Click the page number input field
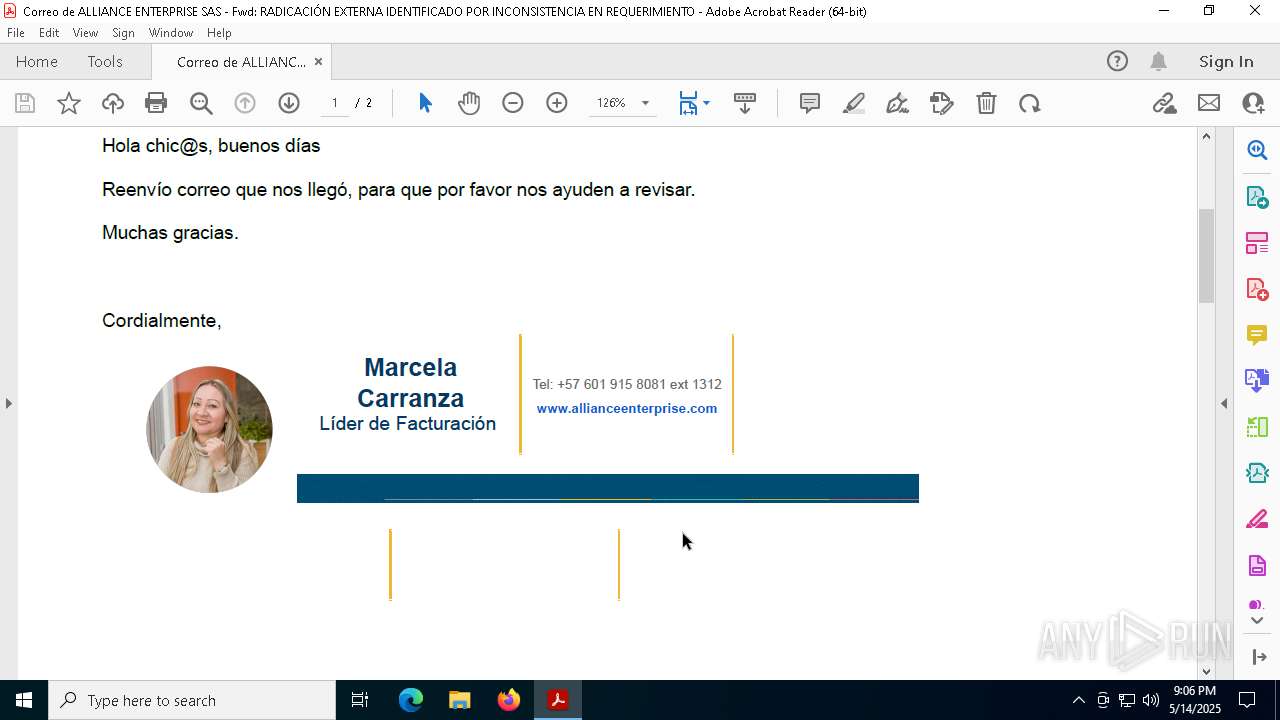Image resolution: width=1280 pixels, height=720 pixels. click(x=335, y=103)
